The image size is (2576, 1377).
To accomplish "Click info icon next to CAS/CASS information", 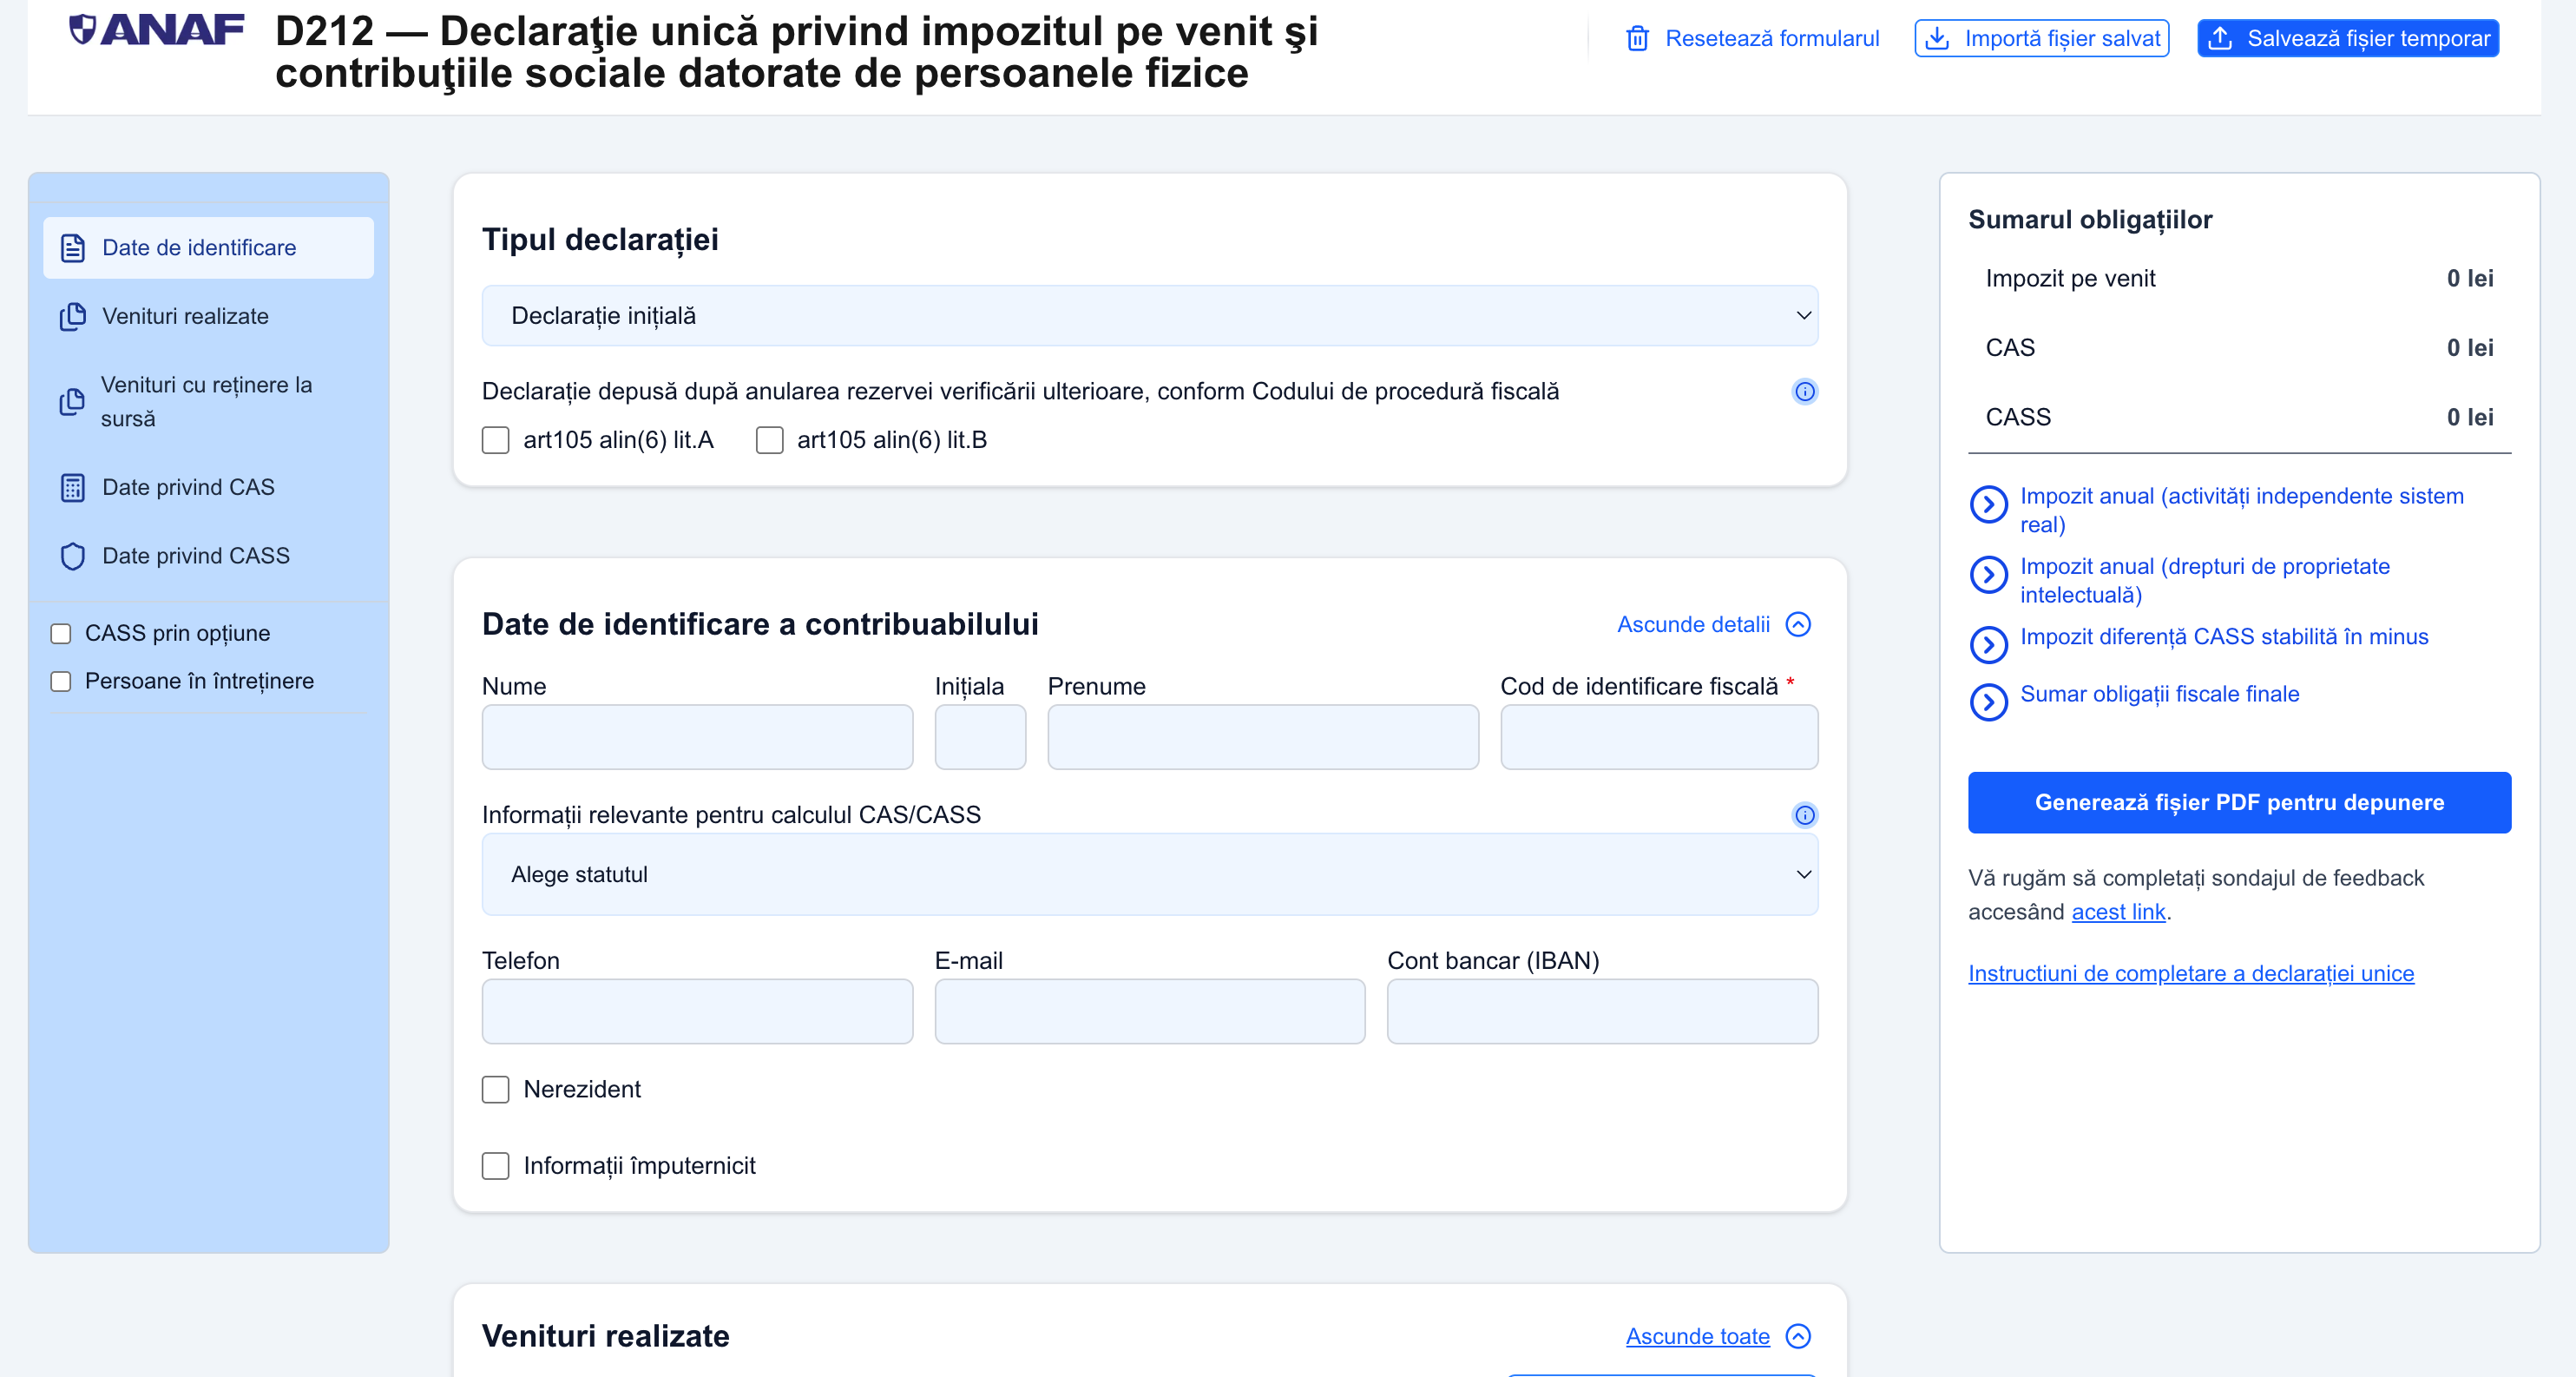I will 1804,815.
